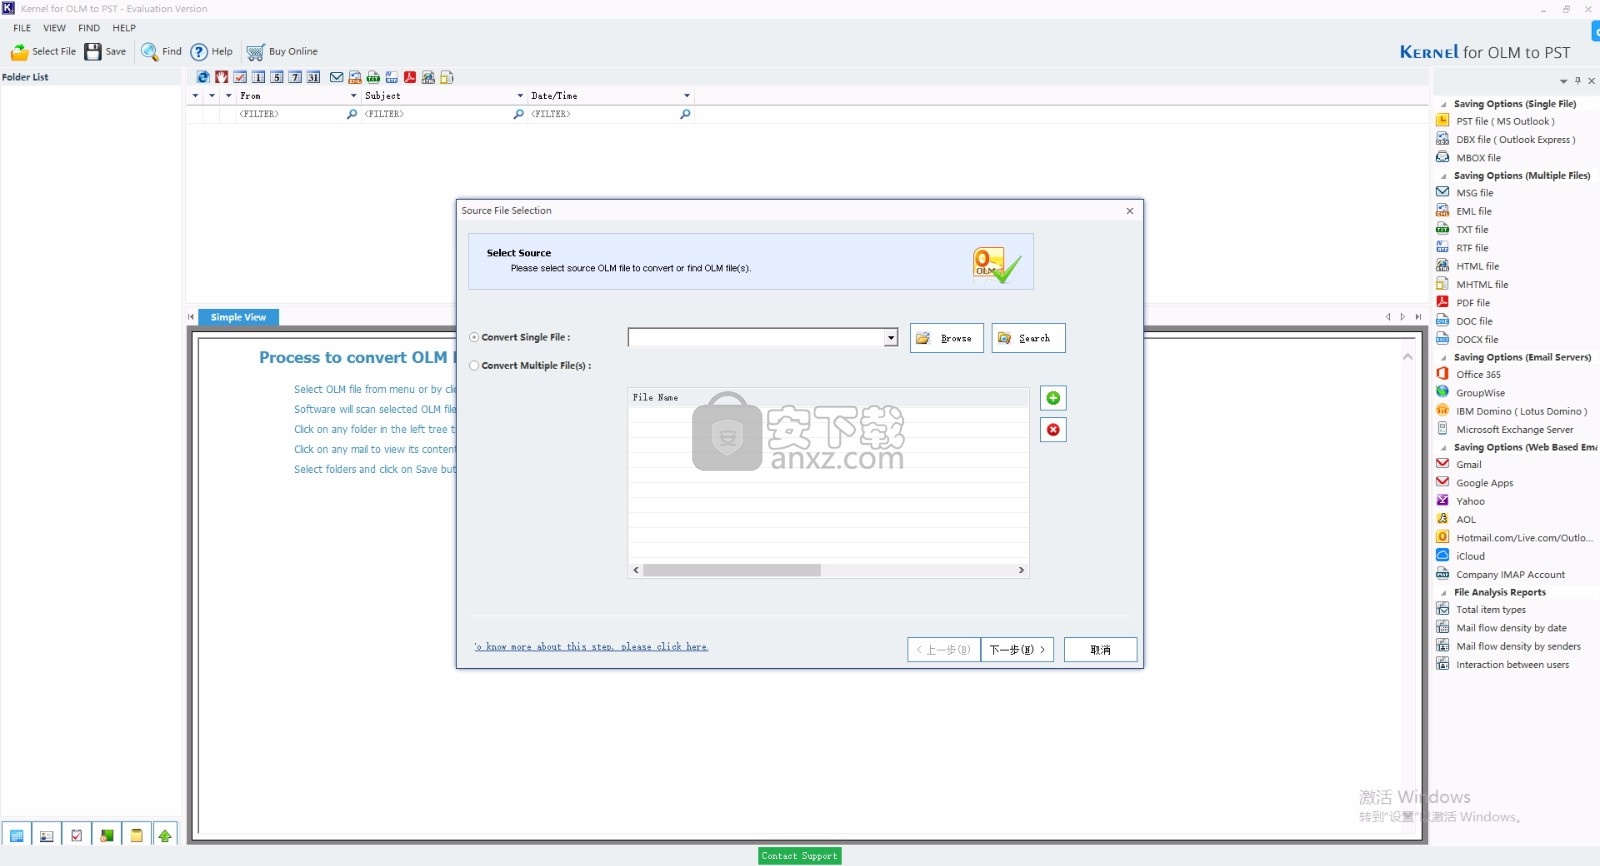Open the HELP menu
Image resolution: width=1600 pixels, height=866 pixels.
(x=124, y=28)
